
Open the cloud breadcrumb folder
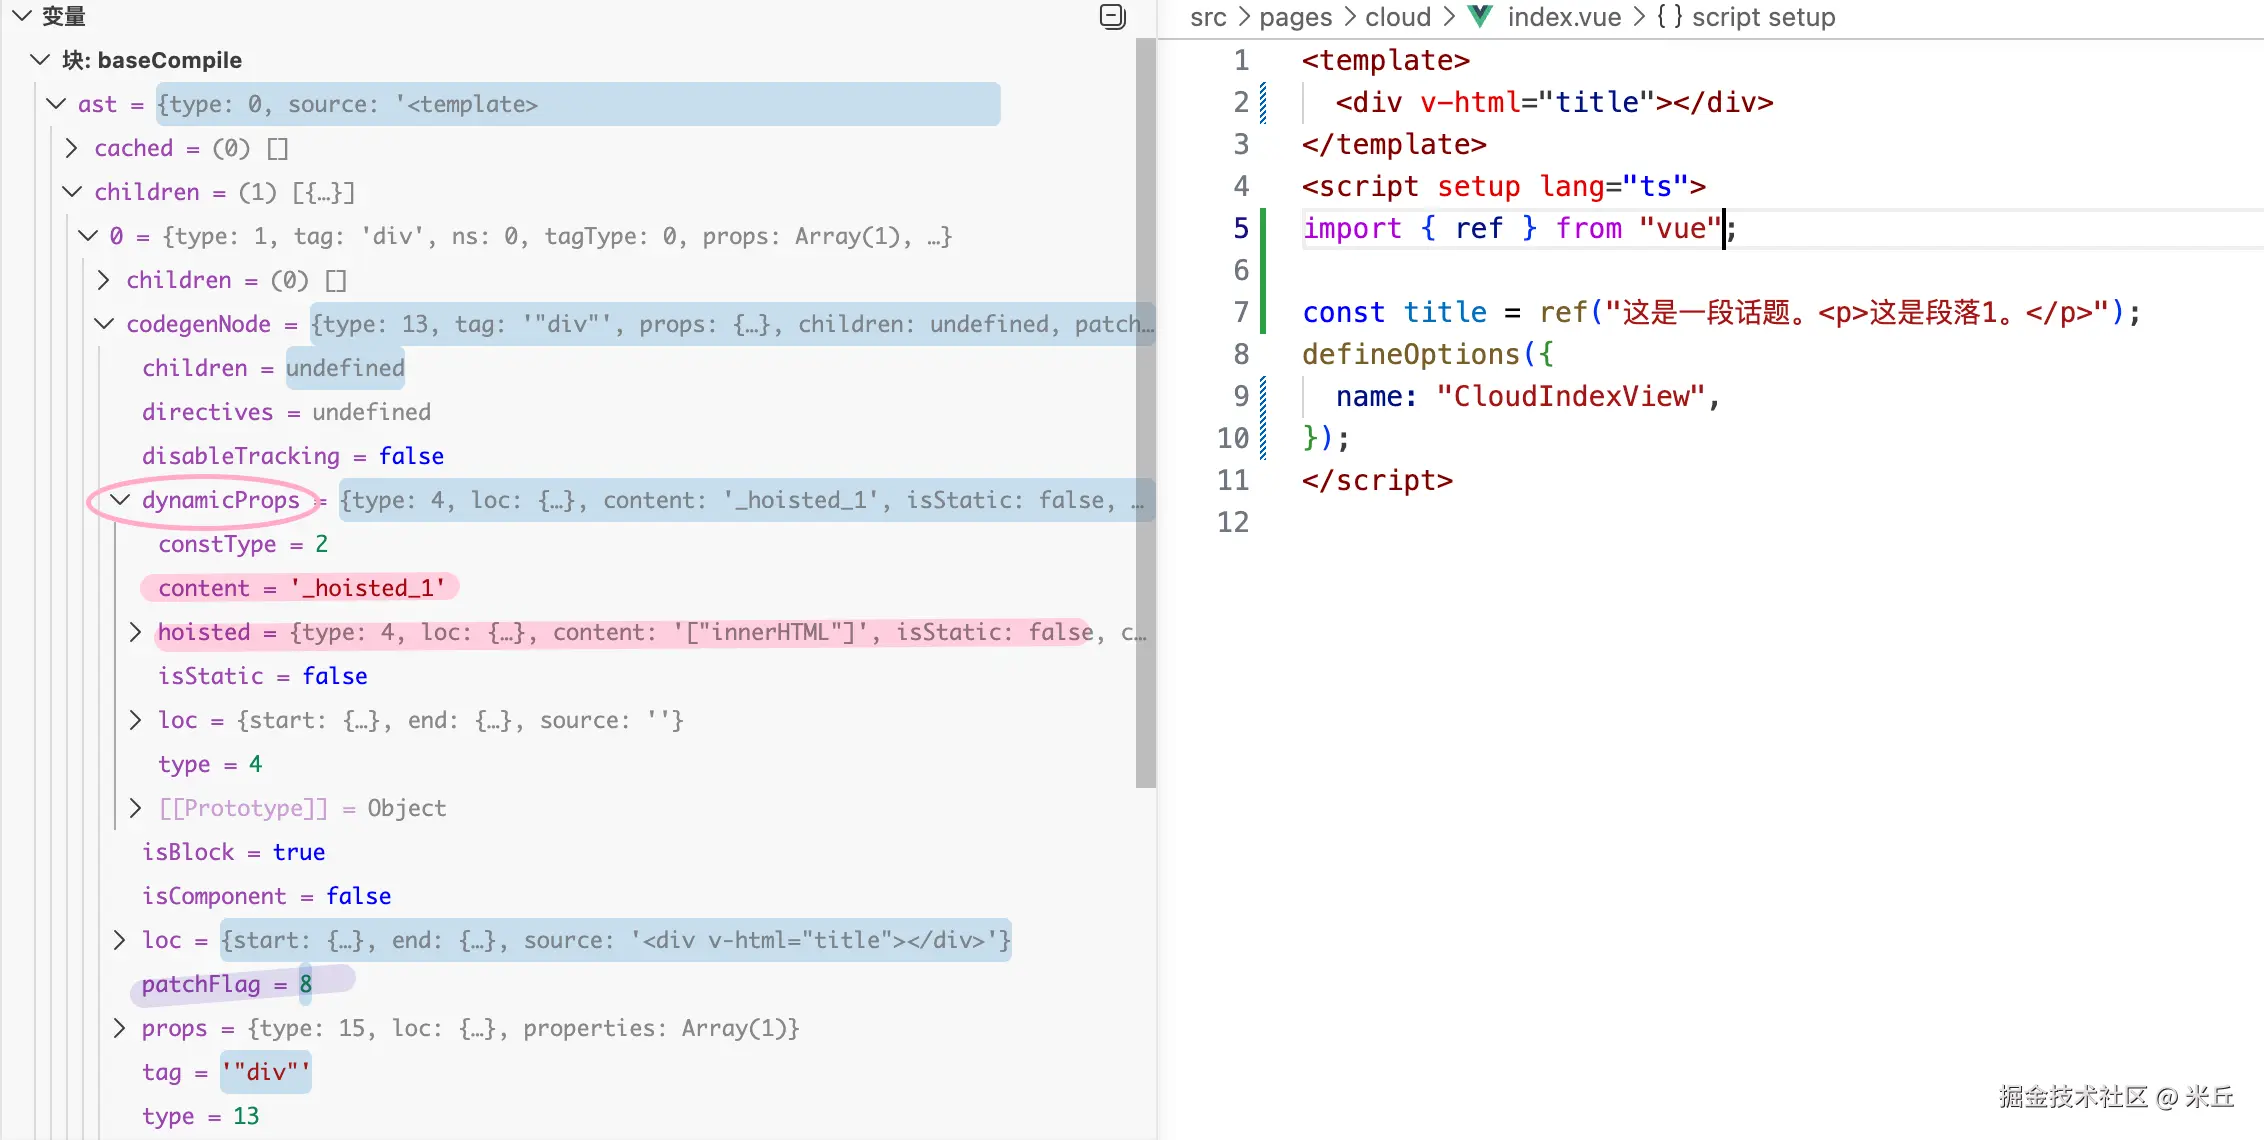coord(1397,17)
